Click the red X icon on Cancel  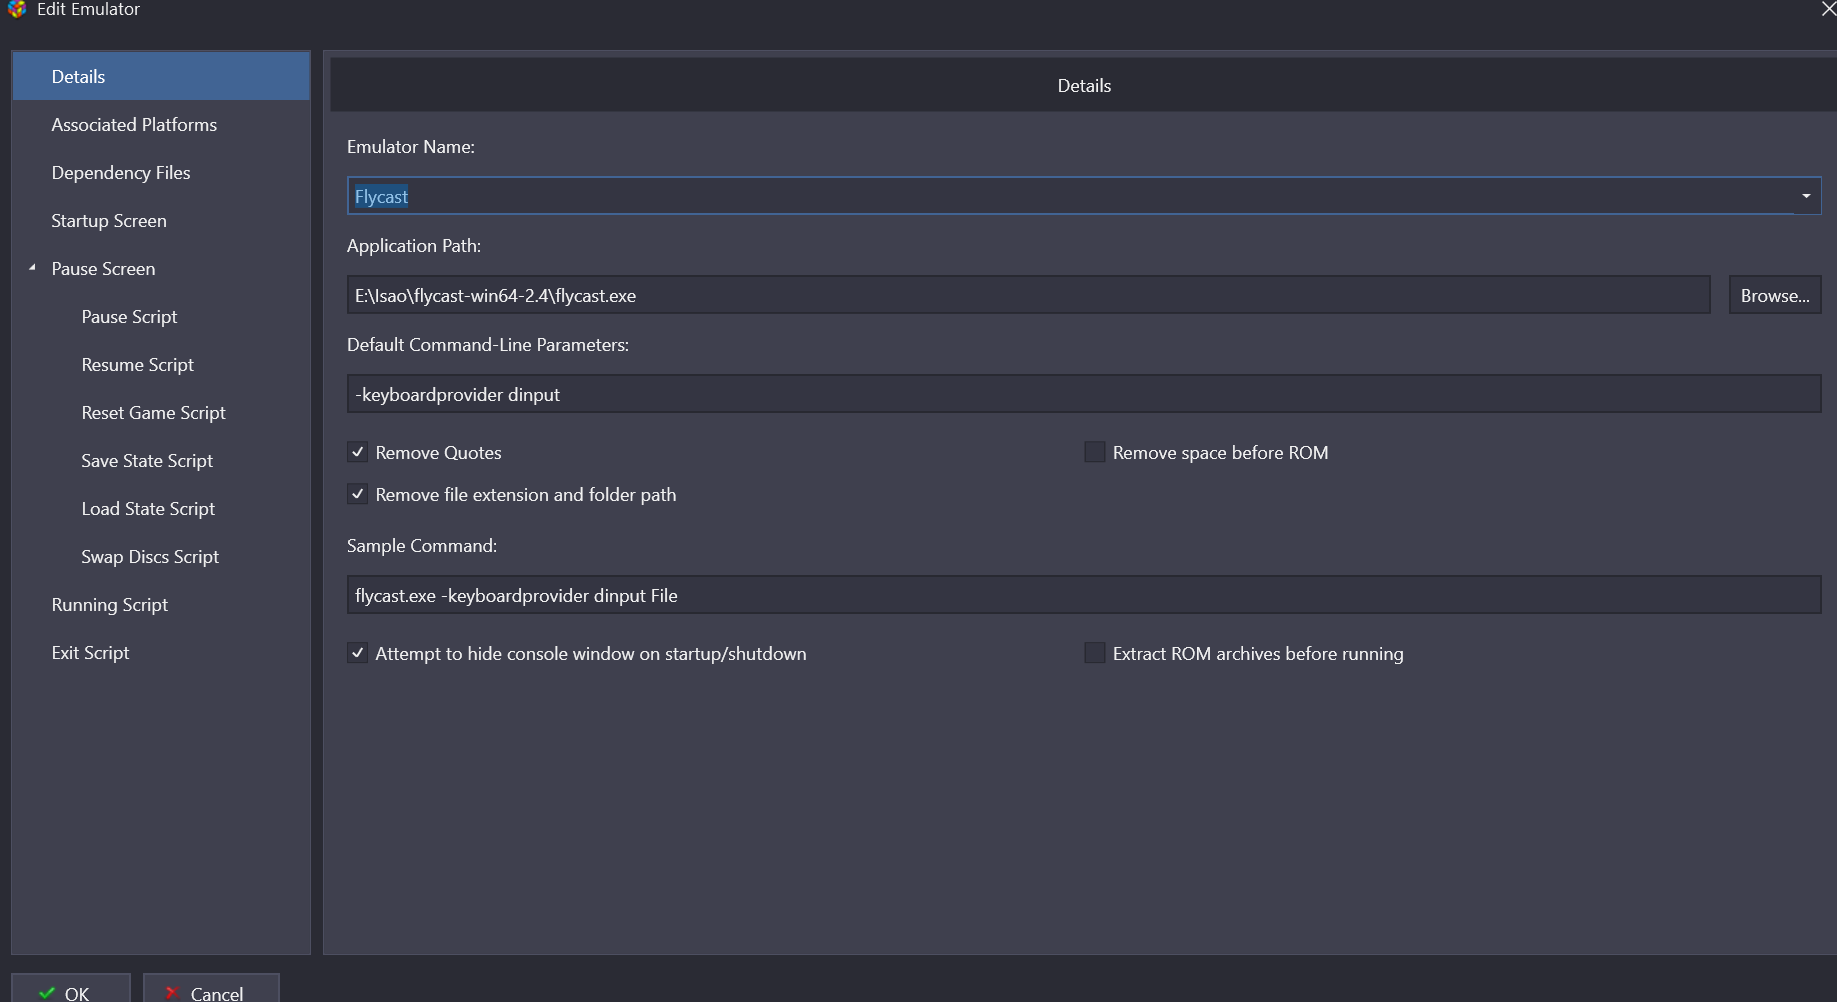(172, 993)
